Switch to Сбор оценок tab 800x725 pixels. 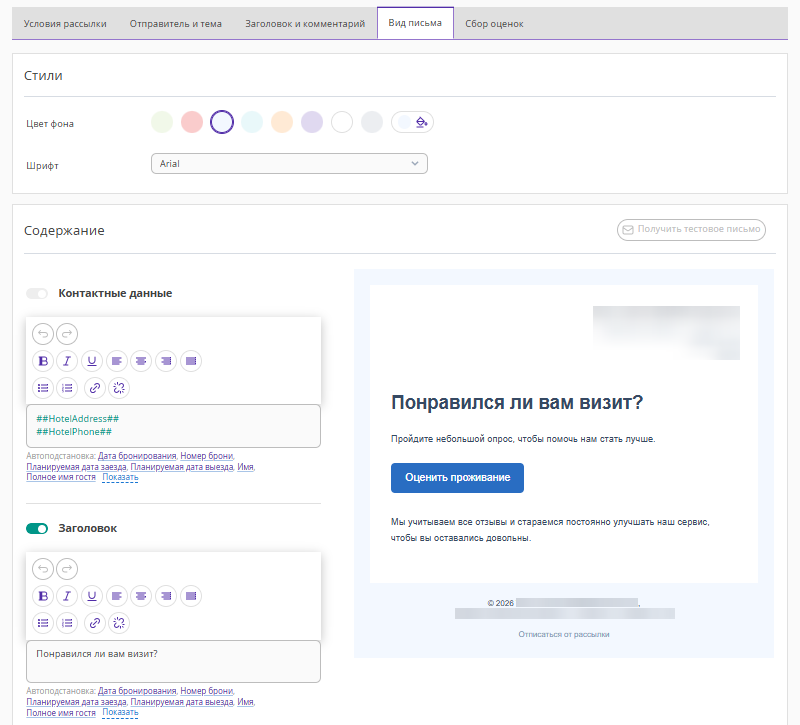tap(493, 23)
